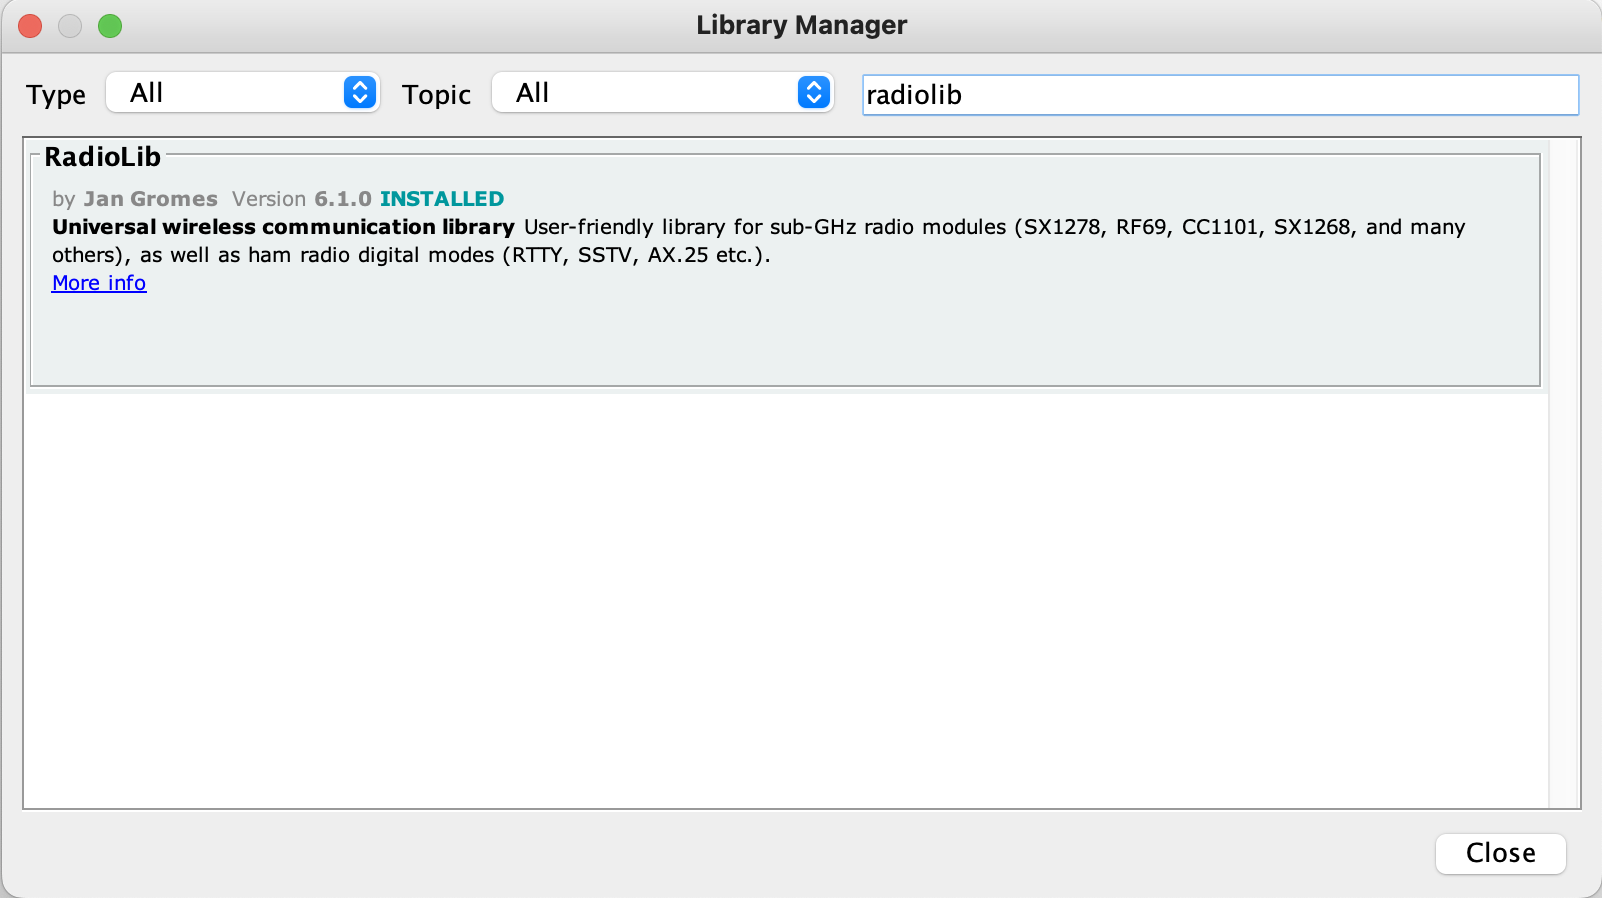The height and width of the screenshot is (898, 1602).
Task: Click the Universal wireless communication library description
Action: (283, 227)
